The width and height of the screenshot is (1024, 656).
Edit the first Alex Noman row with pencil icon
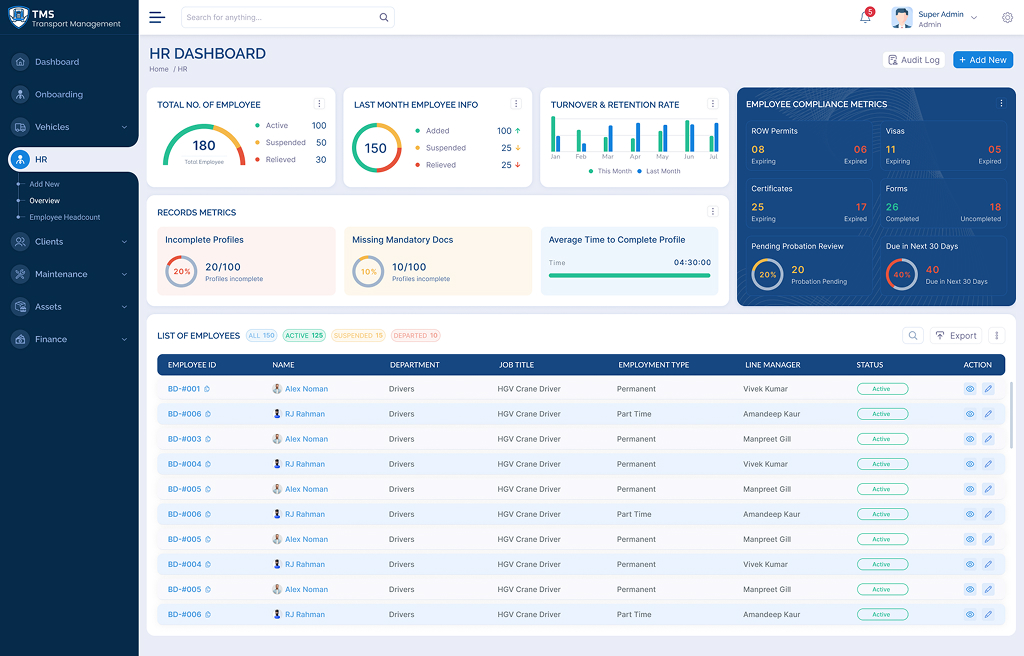[988, 389]
